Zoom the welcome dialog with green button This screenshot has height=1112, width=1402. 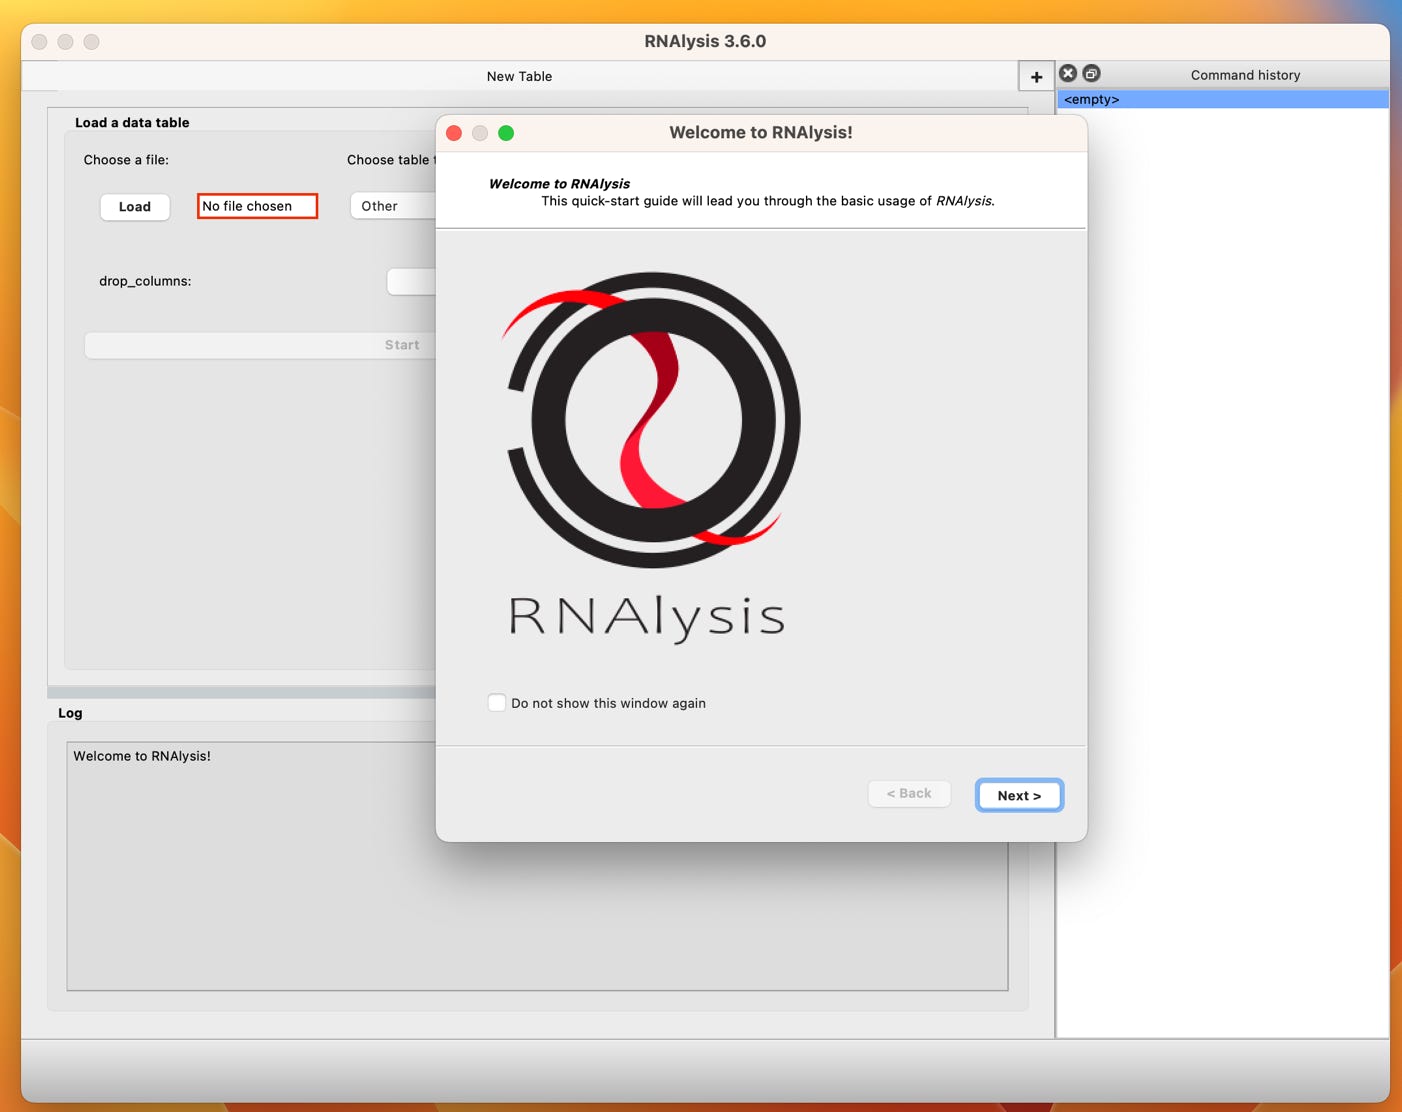coord(506,133)
